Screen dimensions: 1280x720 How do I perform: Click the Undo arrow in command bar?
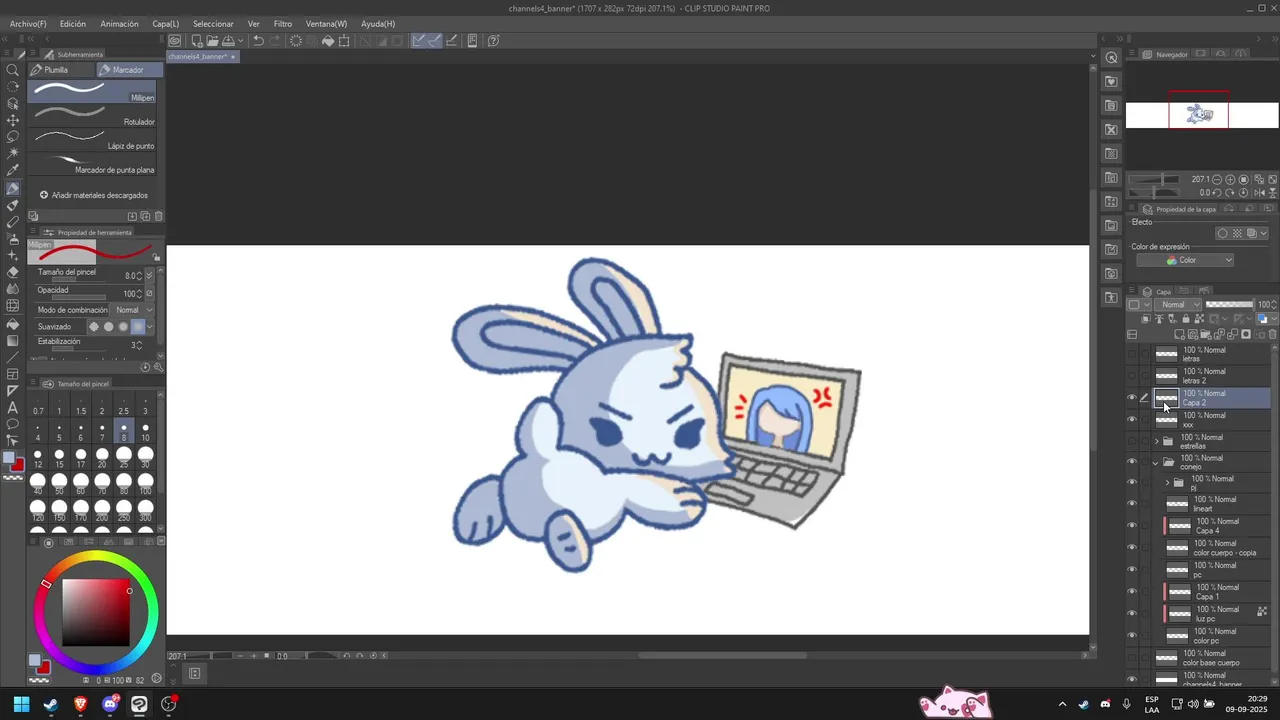tap(258, 41)
